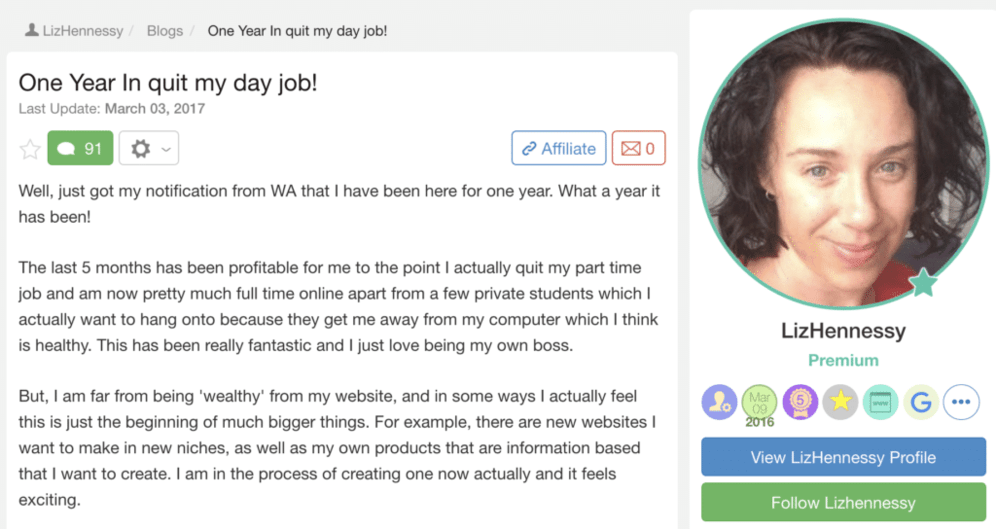
Task: Click the purple number 5 ribbon badge
Action: tap(800, 402)
